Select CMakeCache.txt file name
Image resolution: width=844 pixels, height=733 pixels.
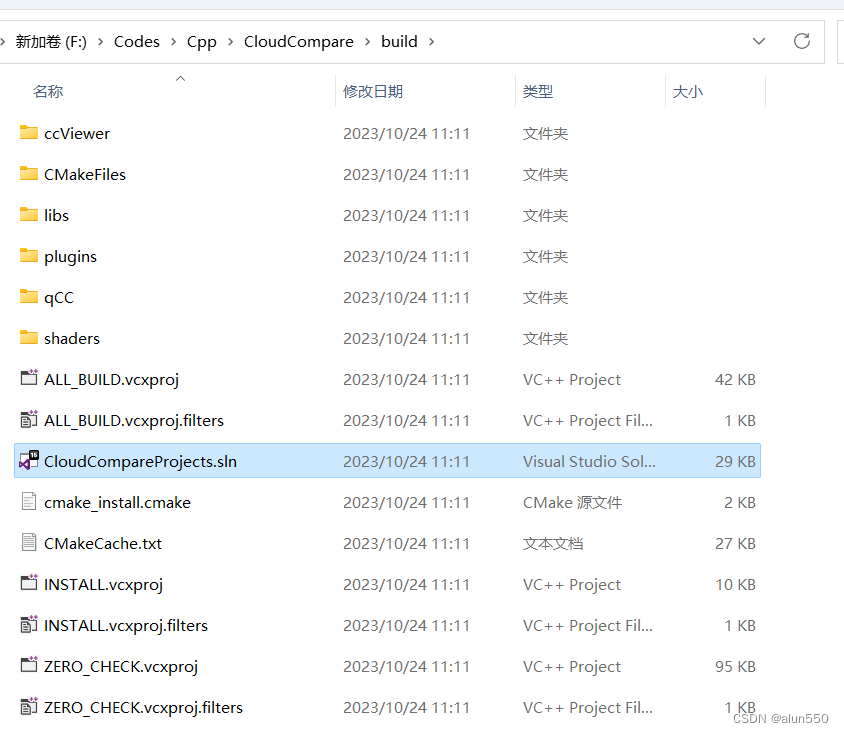coord(103,543)
